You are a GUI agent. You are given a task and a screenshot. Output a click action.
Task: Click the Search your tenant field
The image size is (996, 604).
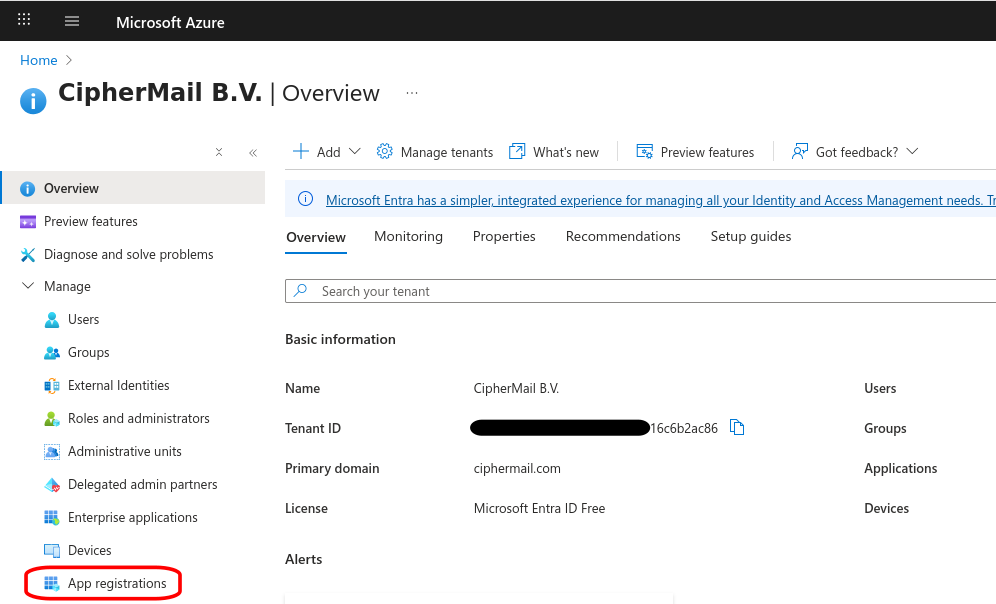tap(500, 291)
